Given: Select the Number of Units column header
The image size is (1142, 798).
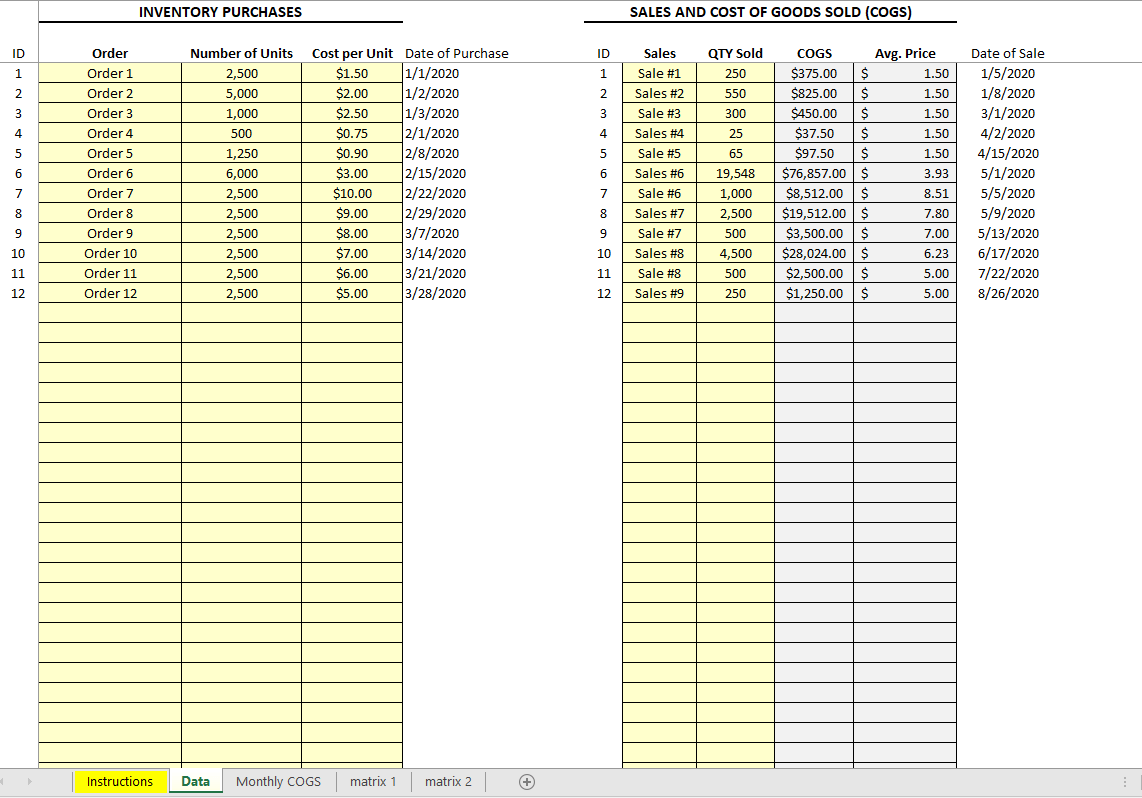Looking at the screenshot, I should tap(241, 53).
